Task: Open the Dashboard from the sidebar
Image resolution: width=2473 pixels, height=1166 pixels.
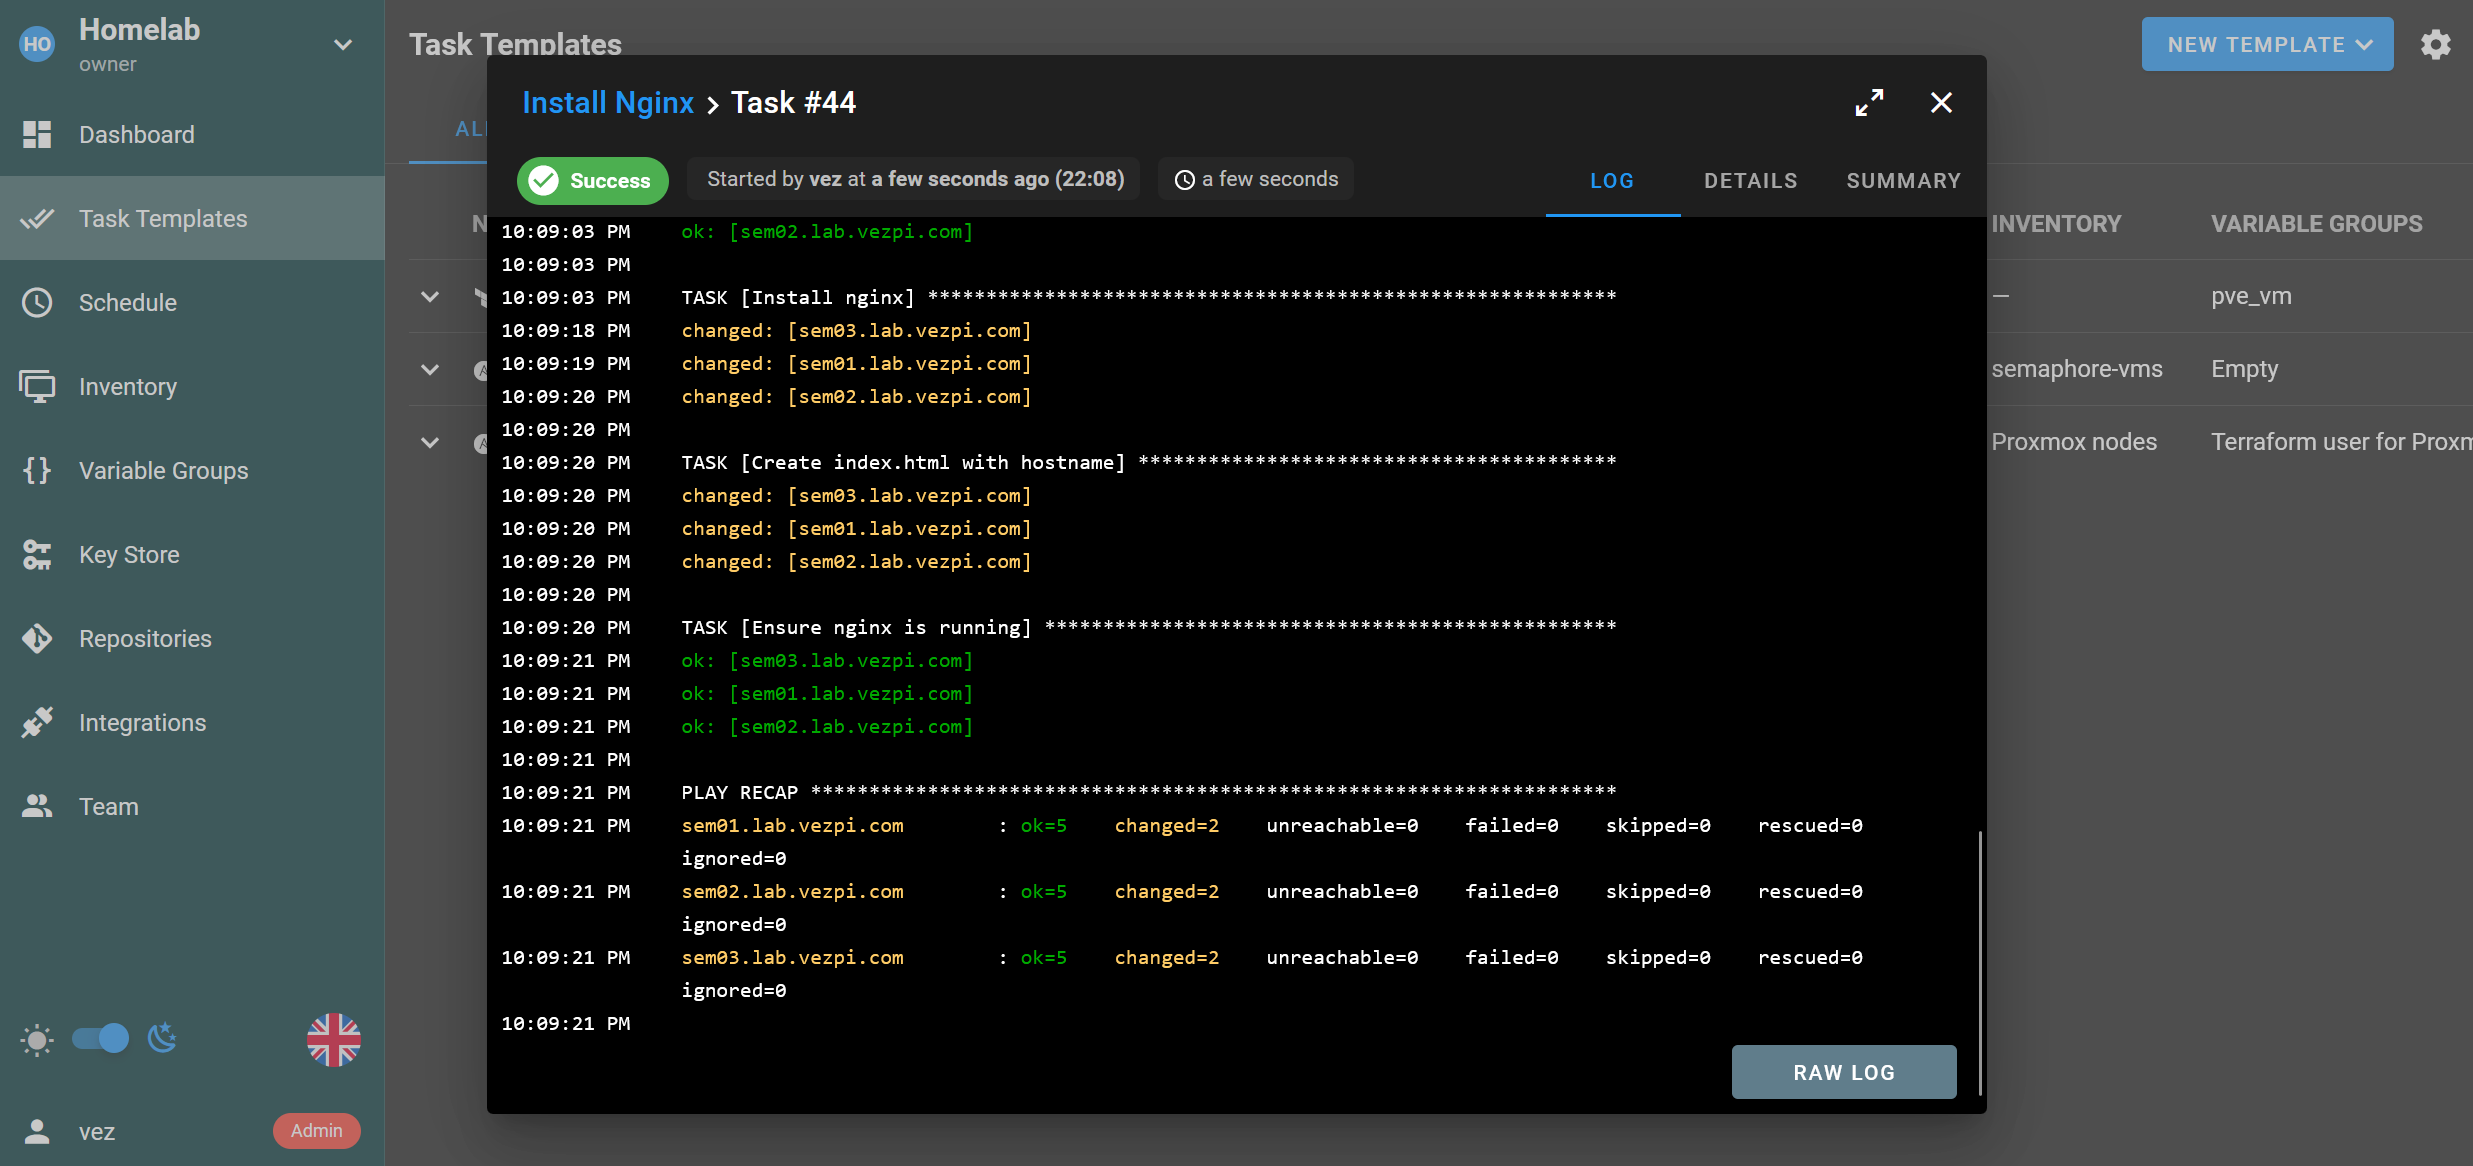Action: 137,134
